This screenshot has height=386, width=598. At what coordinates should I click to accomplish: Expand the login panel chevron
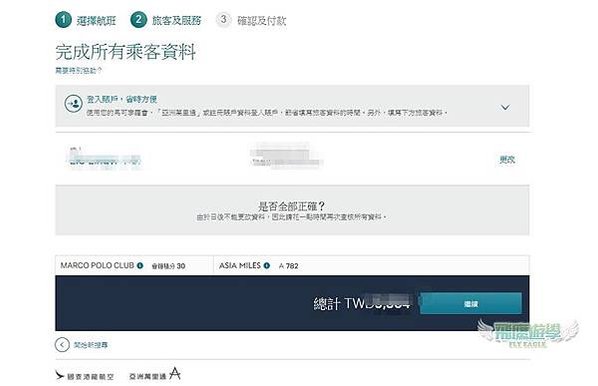(505, 108)
